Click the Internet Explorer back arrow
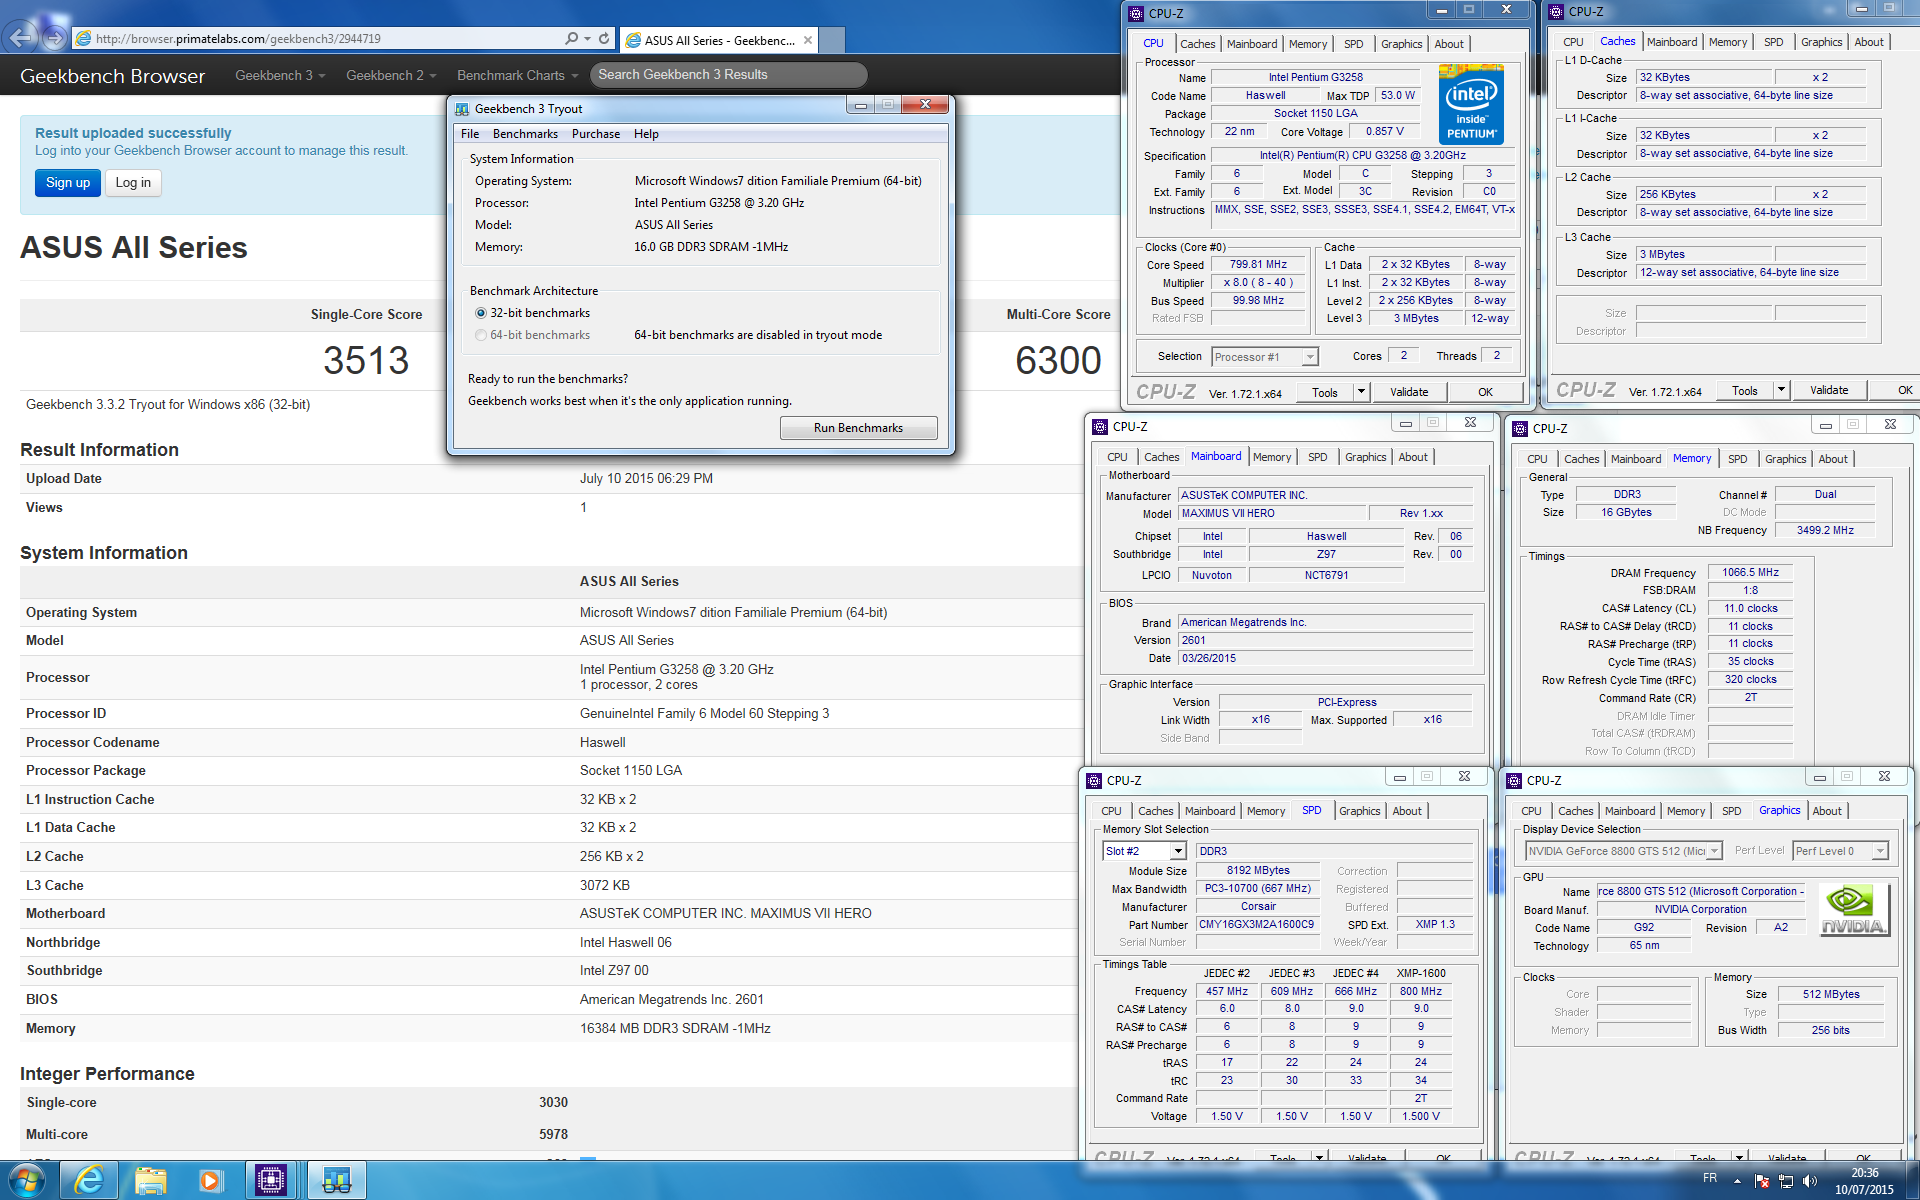Screen dimensions: 1920x1200 click(x=22, y=37)
